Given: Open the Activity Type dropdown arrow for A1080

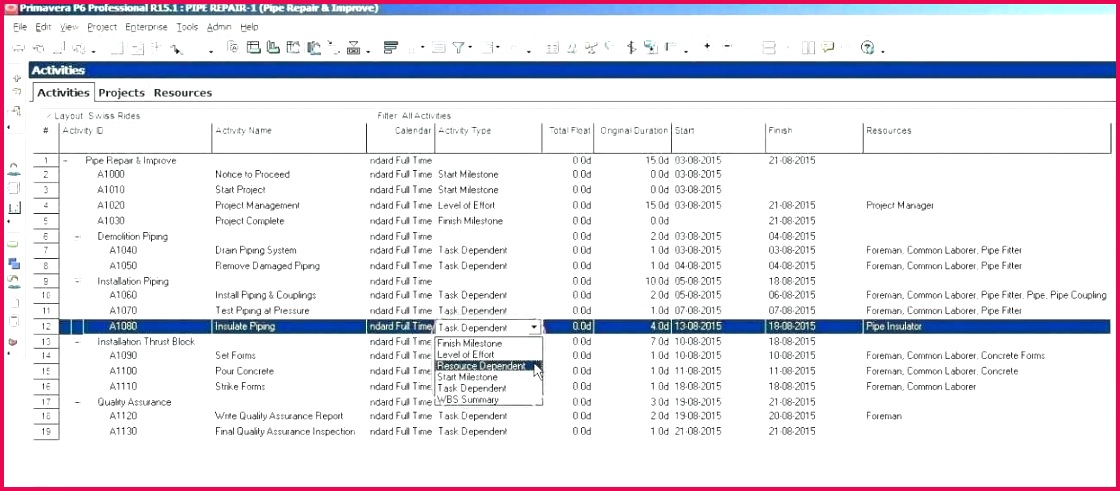Looking at the screenshot, I should point(534,327).
